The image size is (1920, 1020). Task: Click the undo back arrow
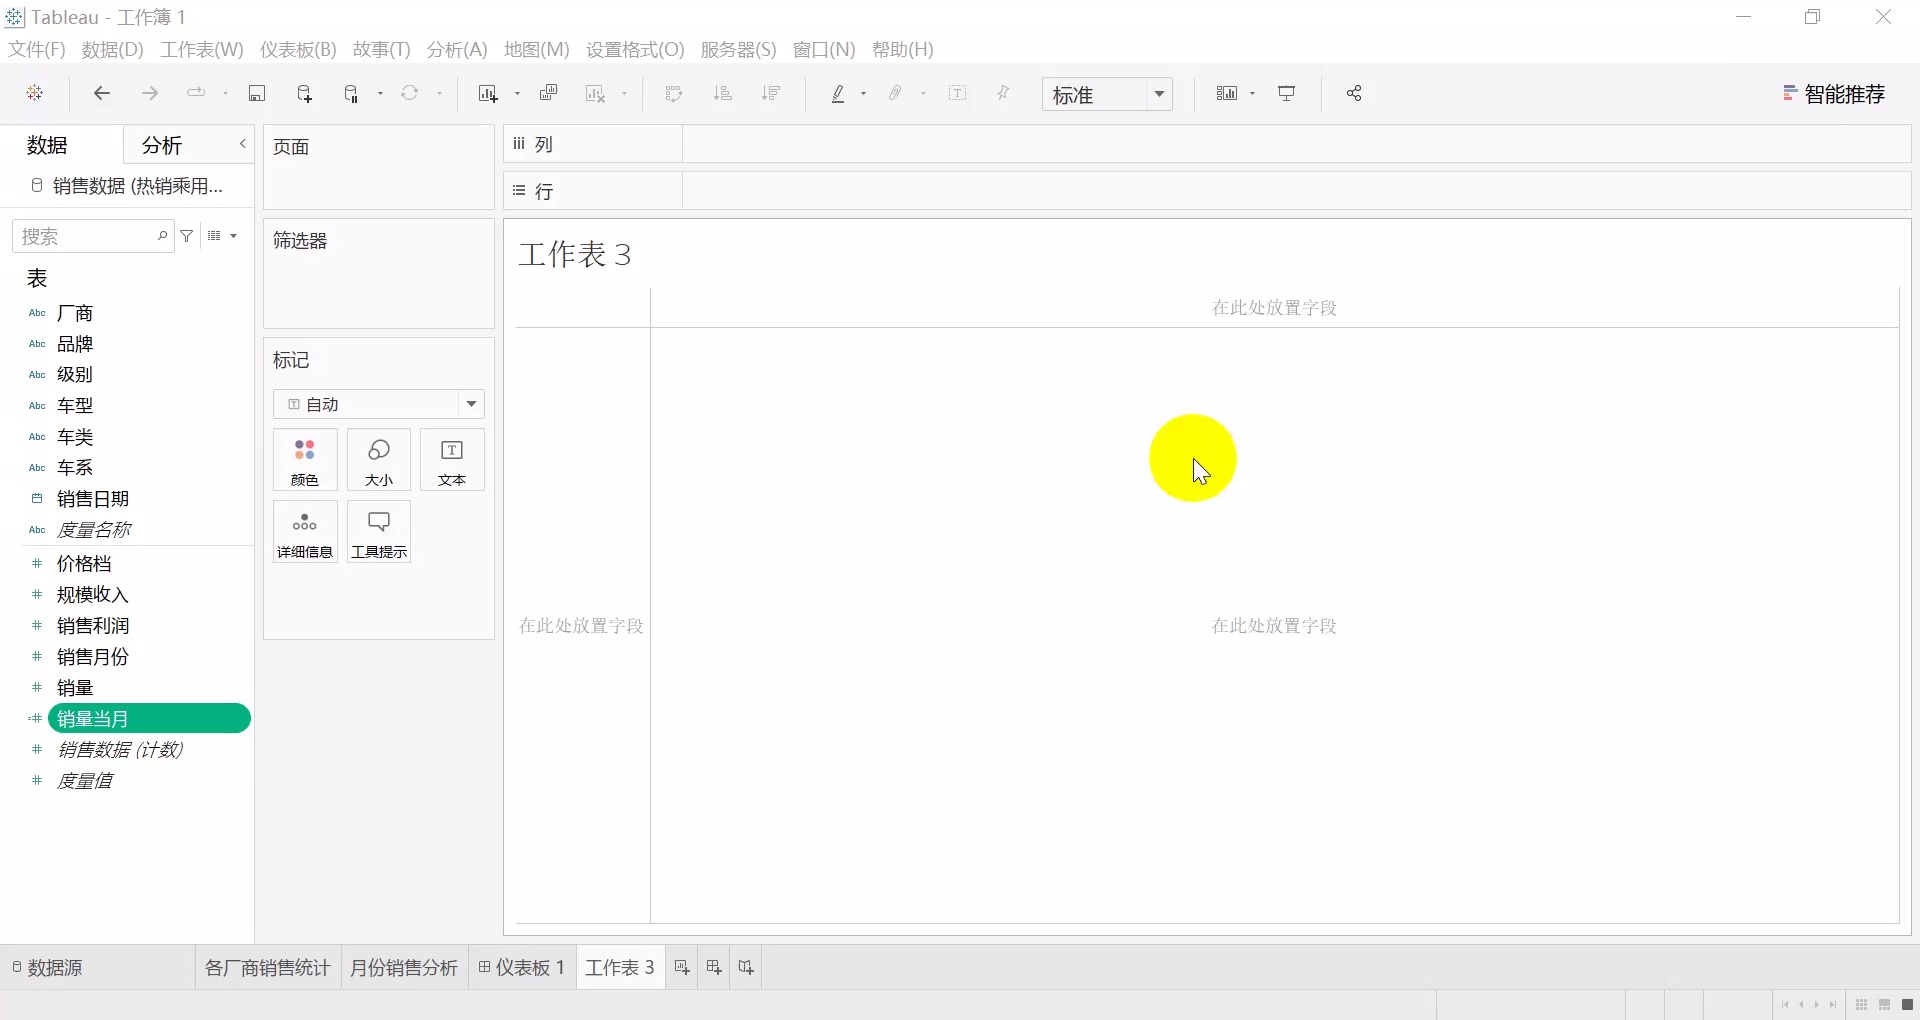tap(102, 94)
